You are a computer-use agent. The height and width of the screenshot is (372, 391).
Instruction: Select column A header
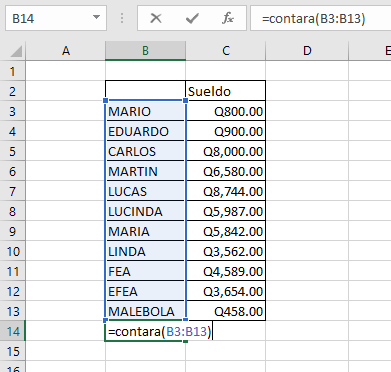[66, 51]
